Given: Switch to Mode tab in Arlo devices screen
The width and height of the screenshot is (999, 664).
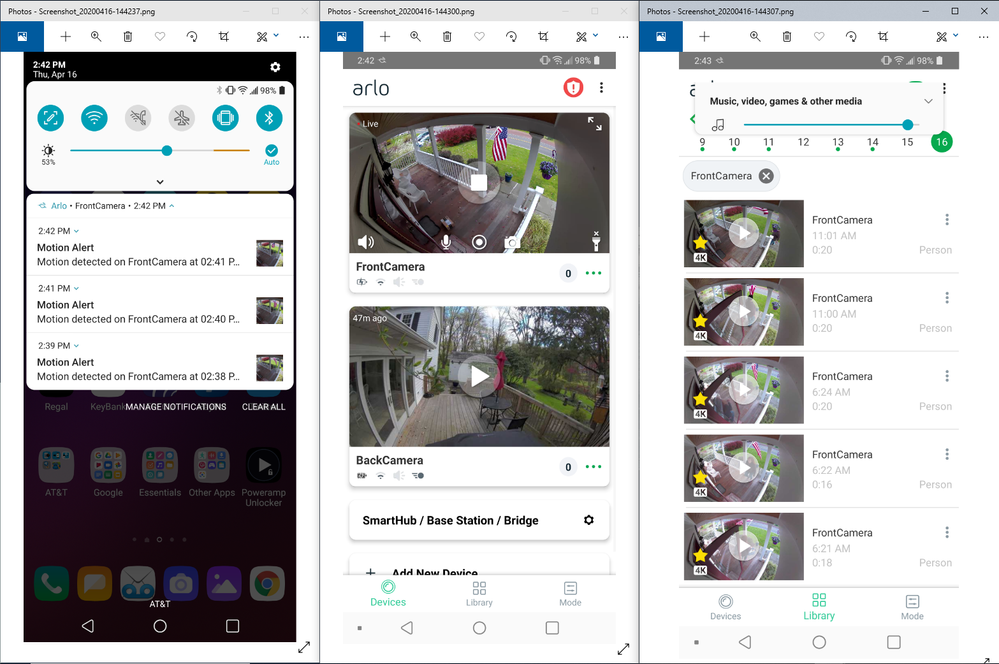Looking at the screenshot, I should [570, 593].
